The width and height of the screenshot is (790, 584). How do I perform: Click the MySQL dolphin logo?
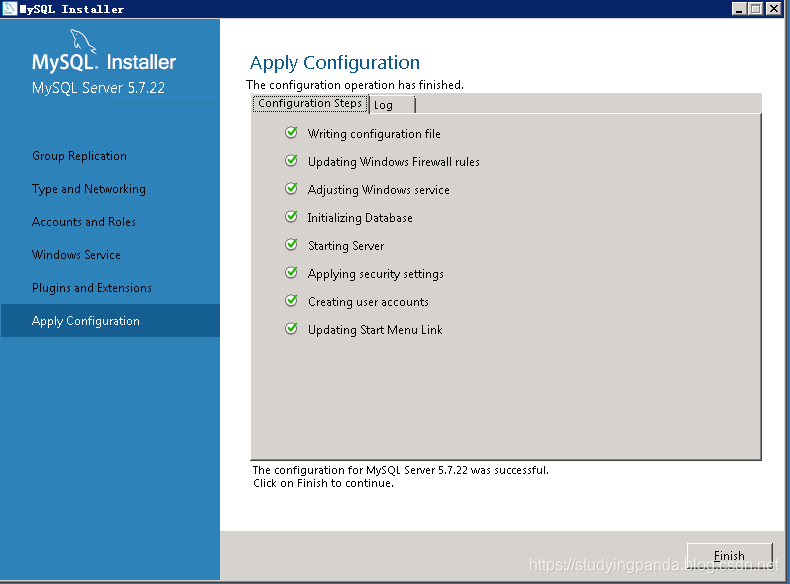82,41
